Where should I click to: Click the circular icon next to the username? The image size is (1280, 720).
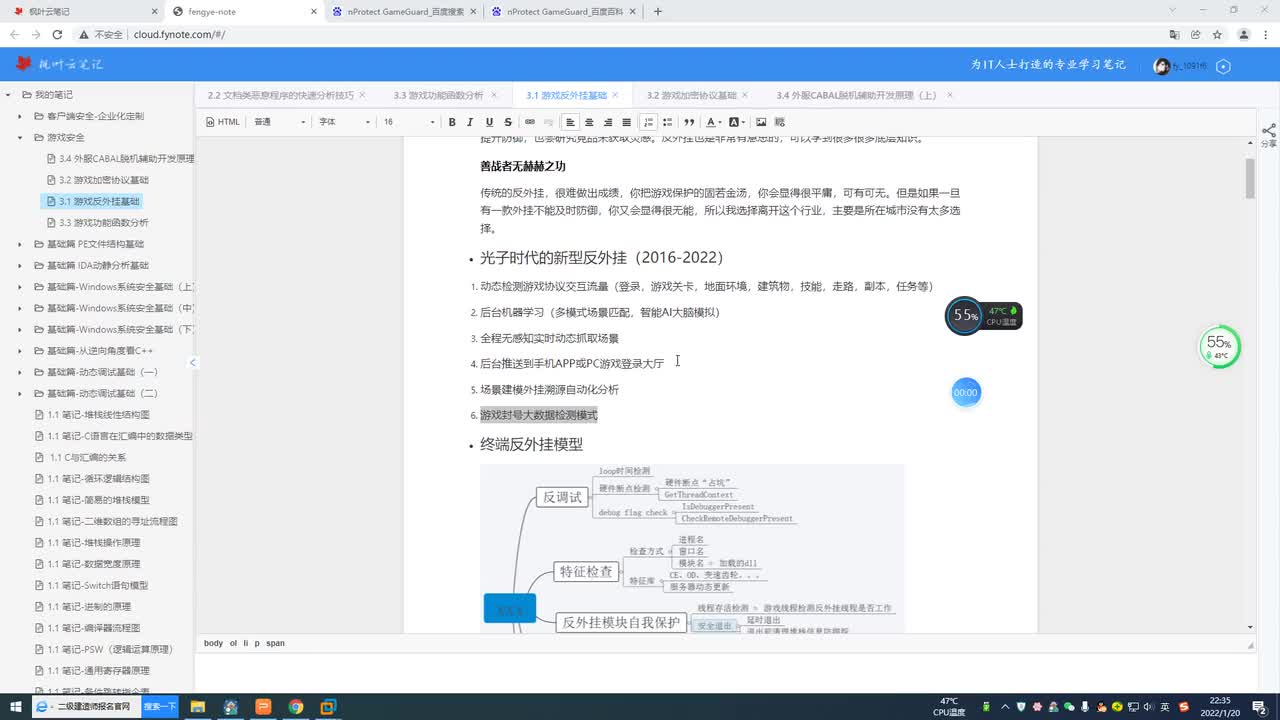(x=1223, y=66)
